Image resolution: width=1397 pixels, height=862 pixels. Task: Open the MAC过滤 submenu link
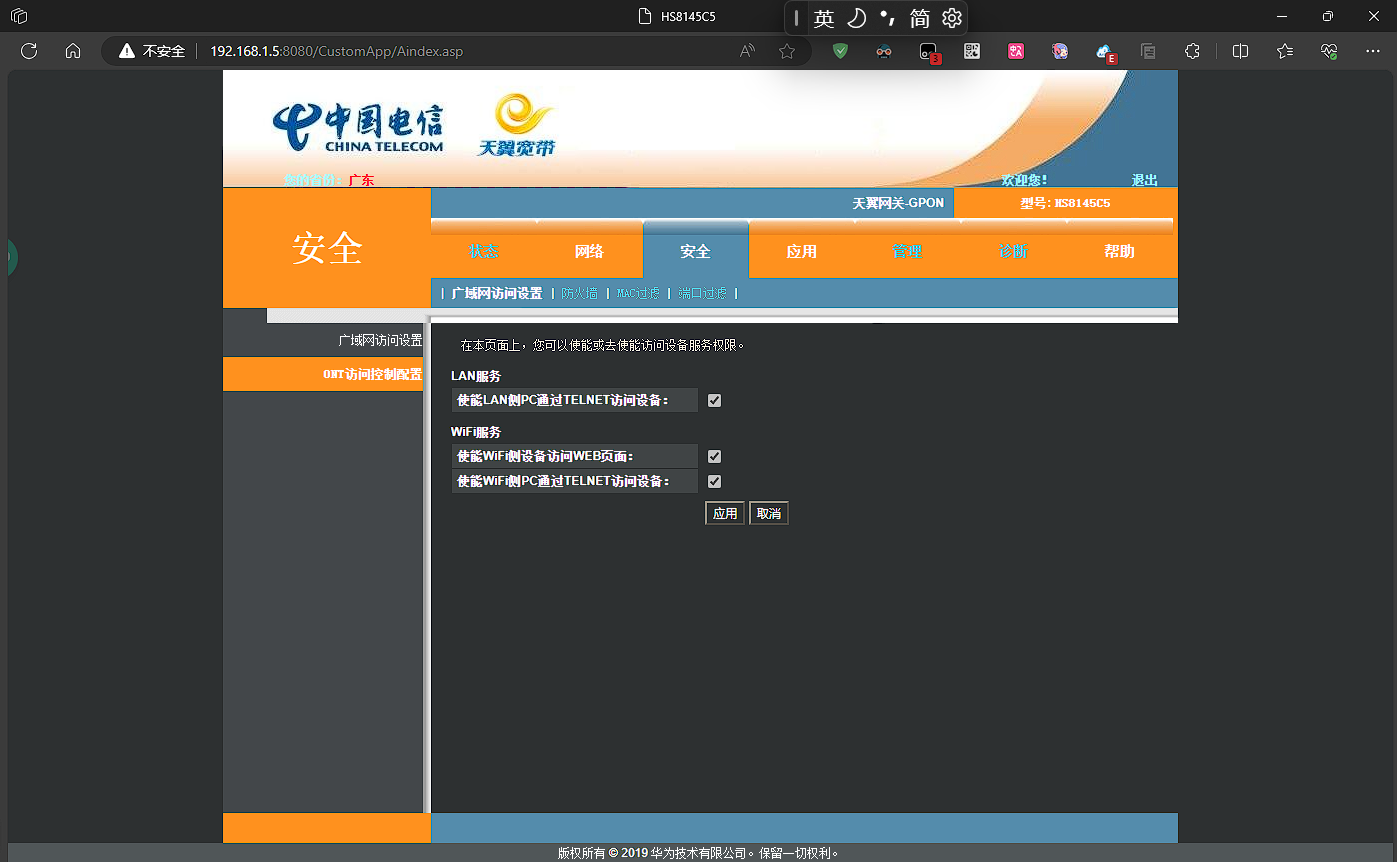pyautogui.click(x=638, y=293)
